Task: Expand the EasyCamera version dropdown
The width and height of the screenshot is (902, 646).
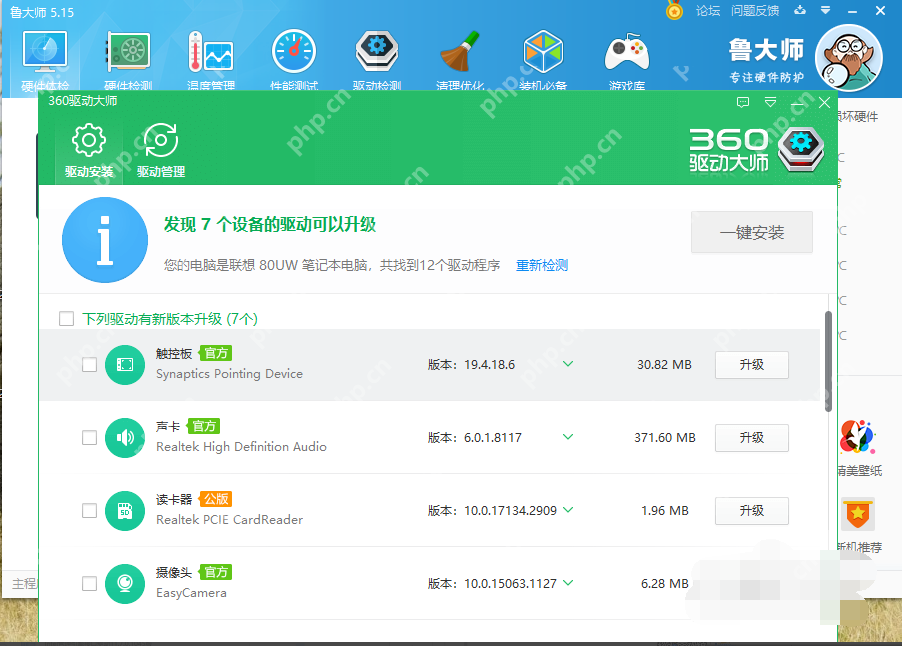Action: click(568, 583)
